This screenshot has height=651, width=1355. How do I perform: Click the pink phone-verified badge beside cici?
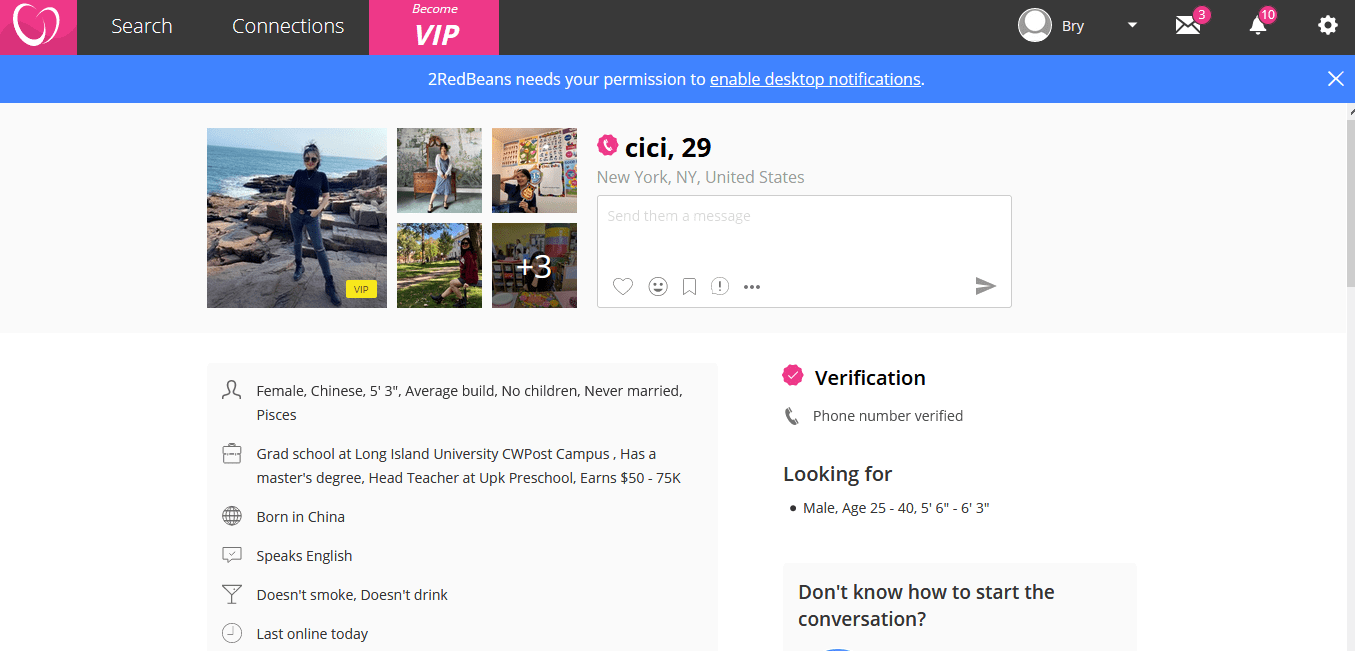(x=608, y=146)
